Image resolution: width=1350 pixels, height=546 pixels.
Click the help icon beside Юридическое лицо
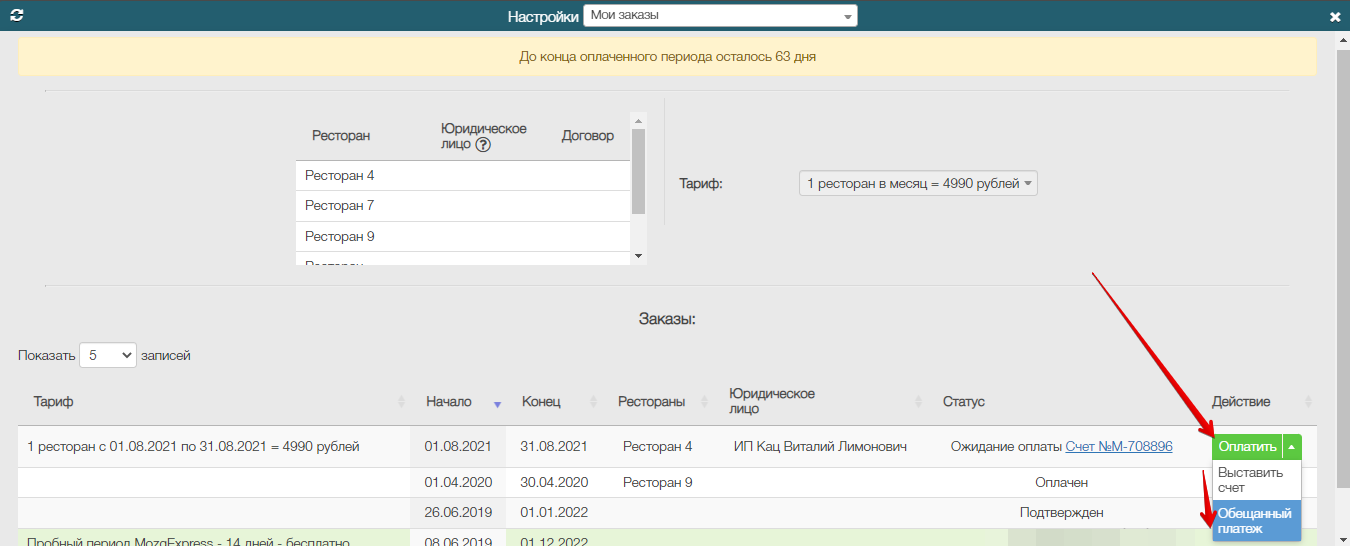[482, 144]
